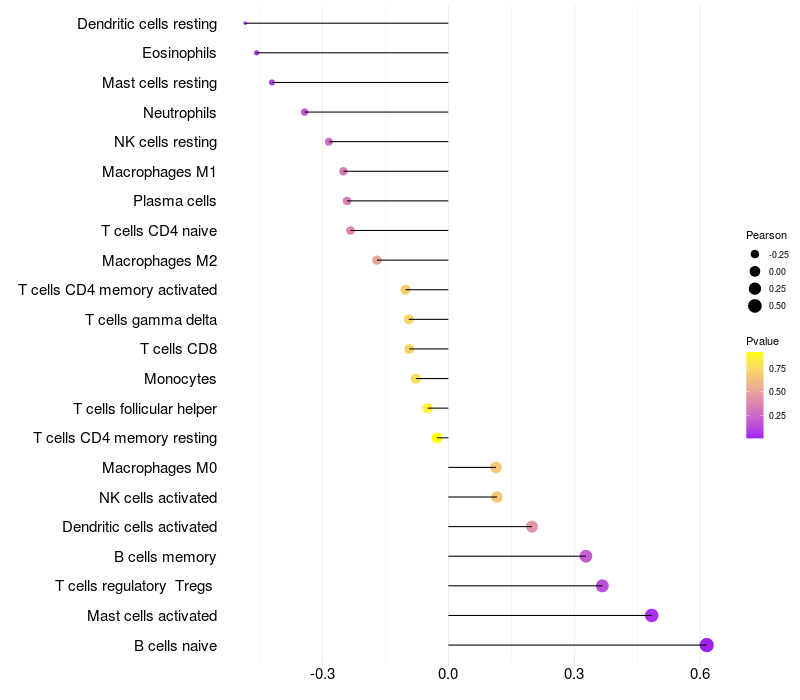Click the -0.25 Pearson size legend dot
Image resolution: width=800 pixels, height=700 pixels.
[755, 254]
